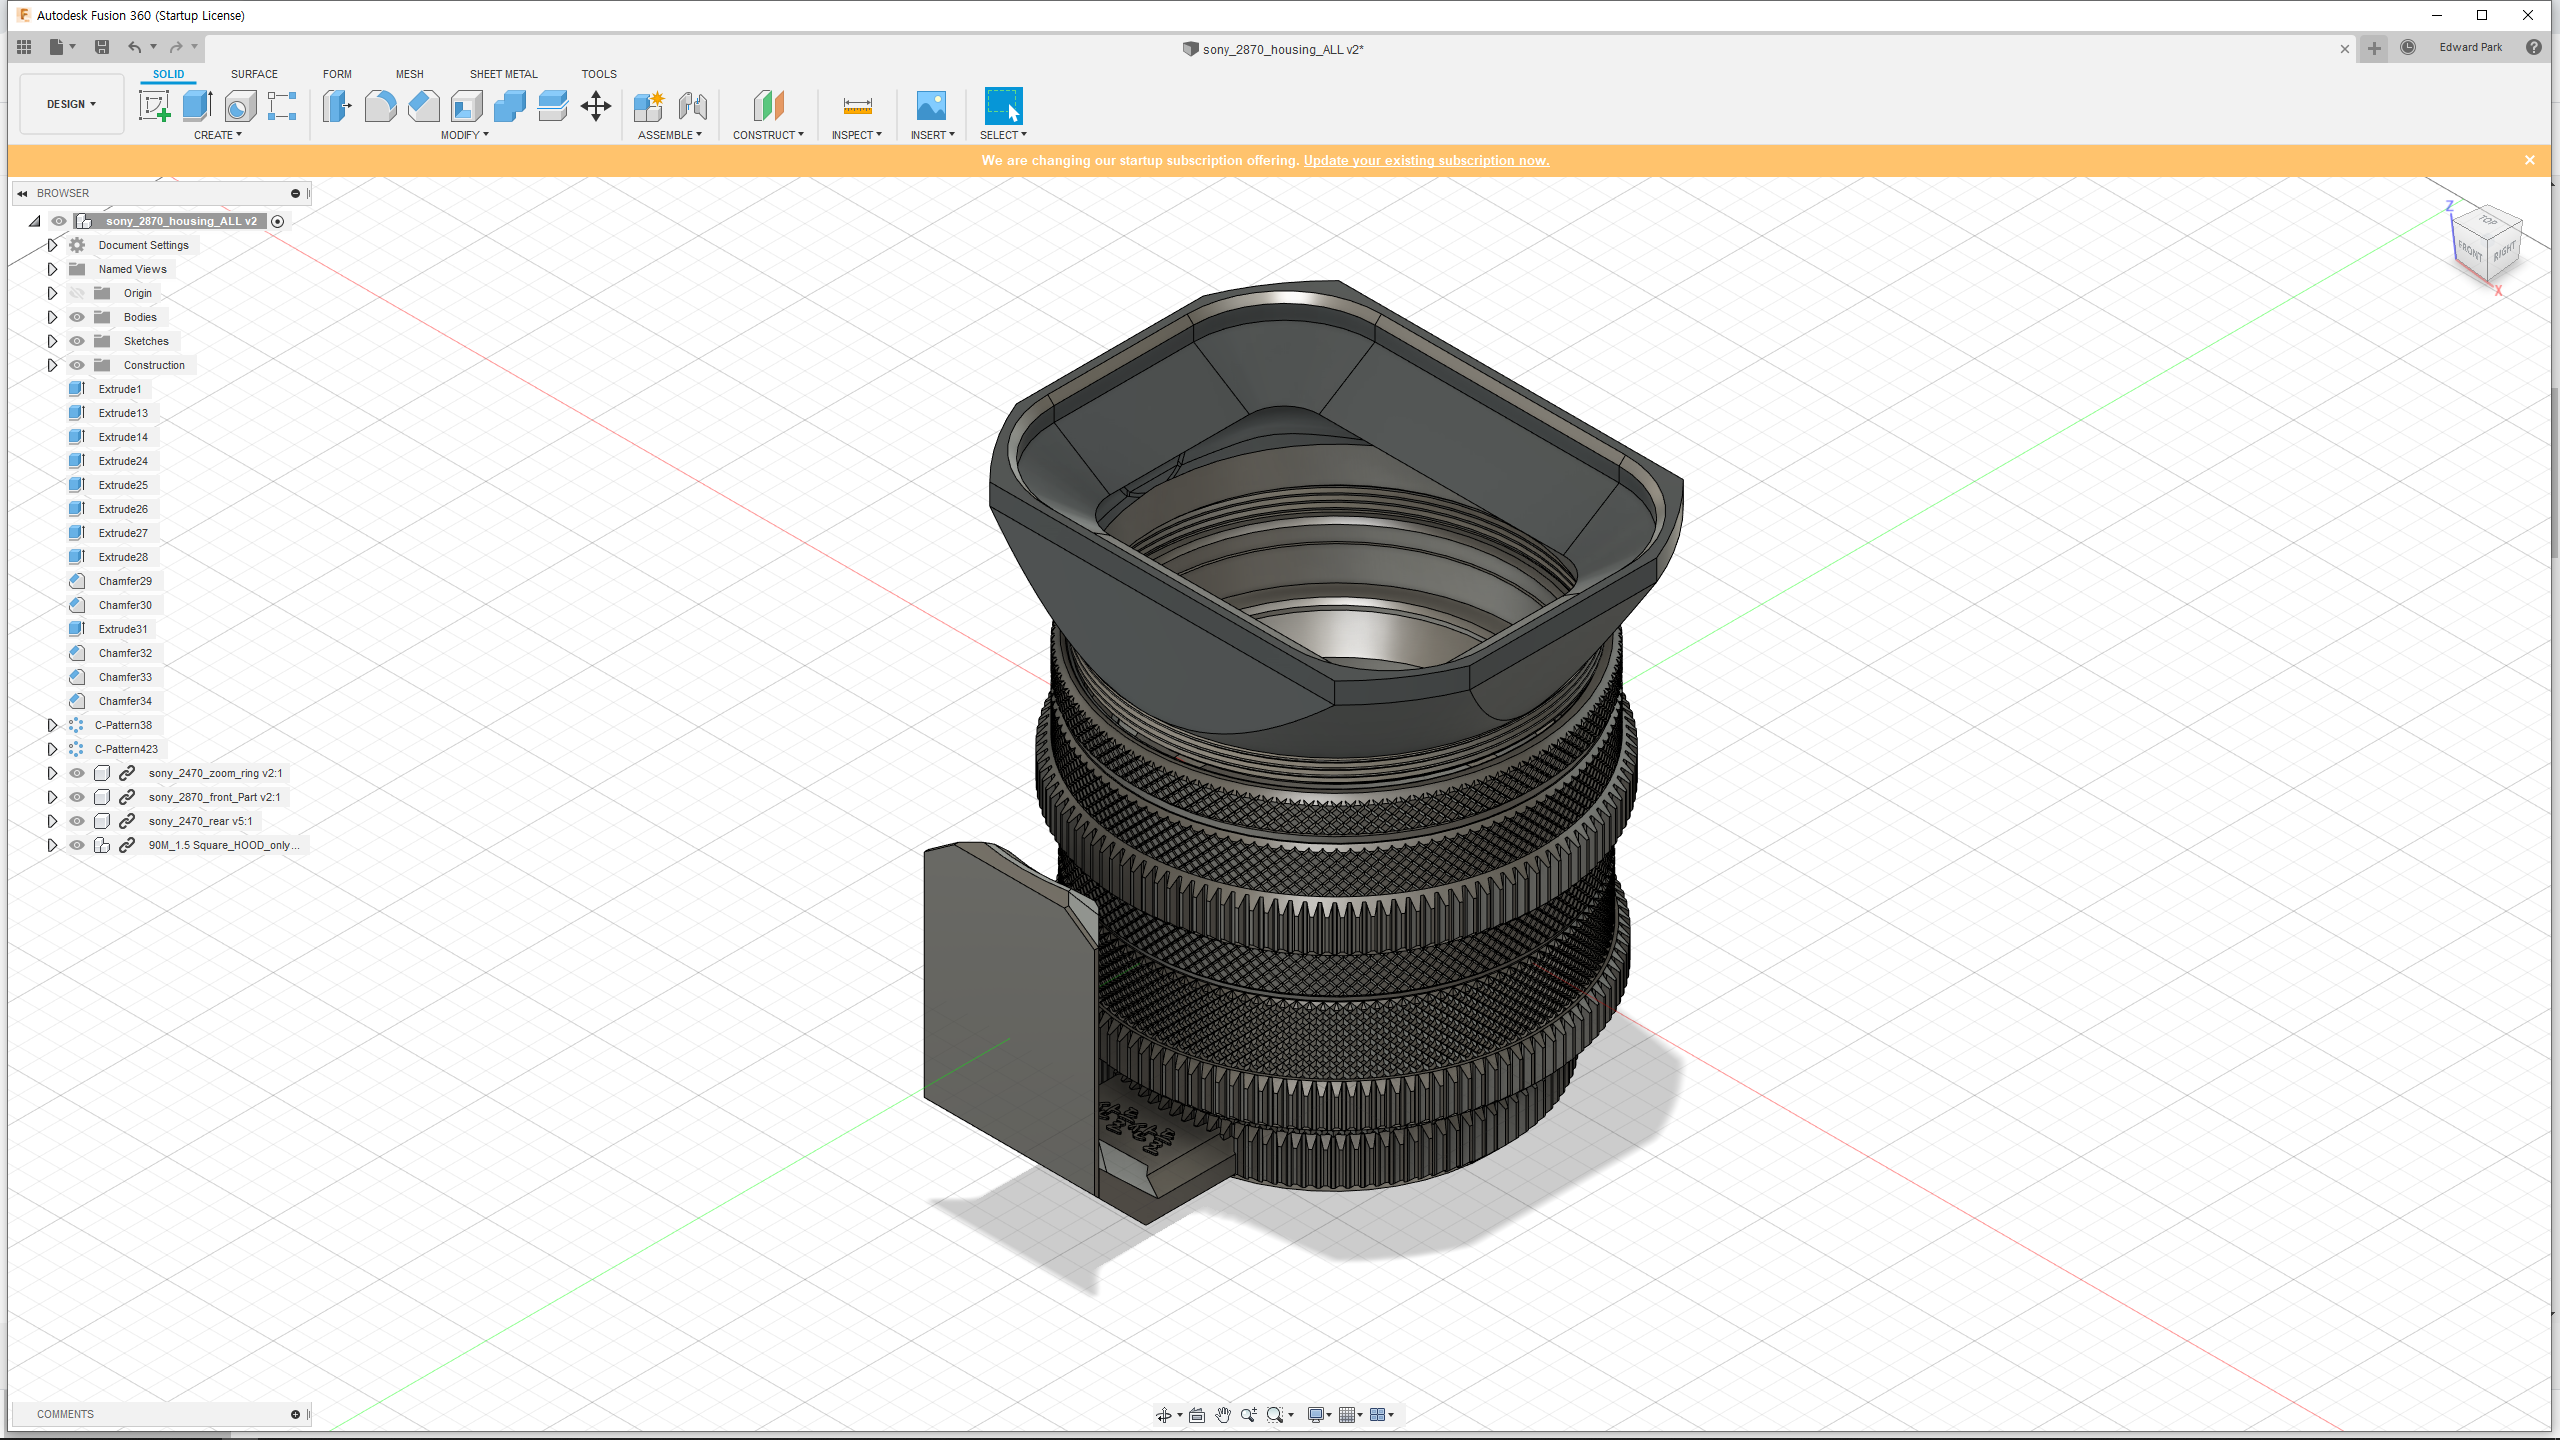Viewport: 2560px width, 1440px height.
Task: Switch to the SHEET METAL tab
Action: click(x=503, y=74)
